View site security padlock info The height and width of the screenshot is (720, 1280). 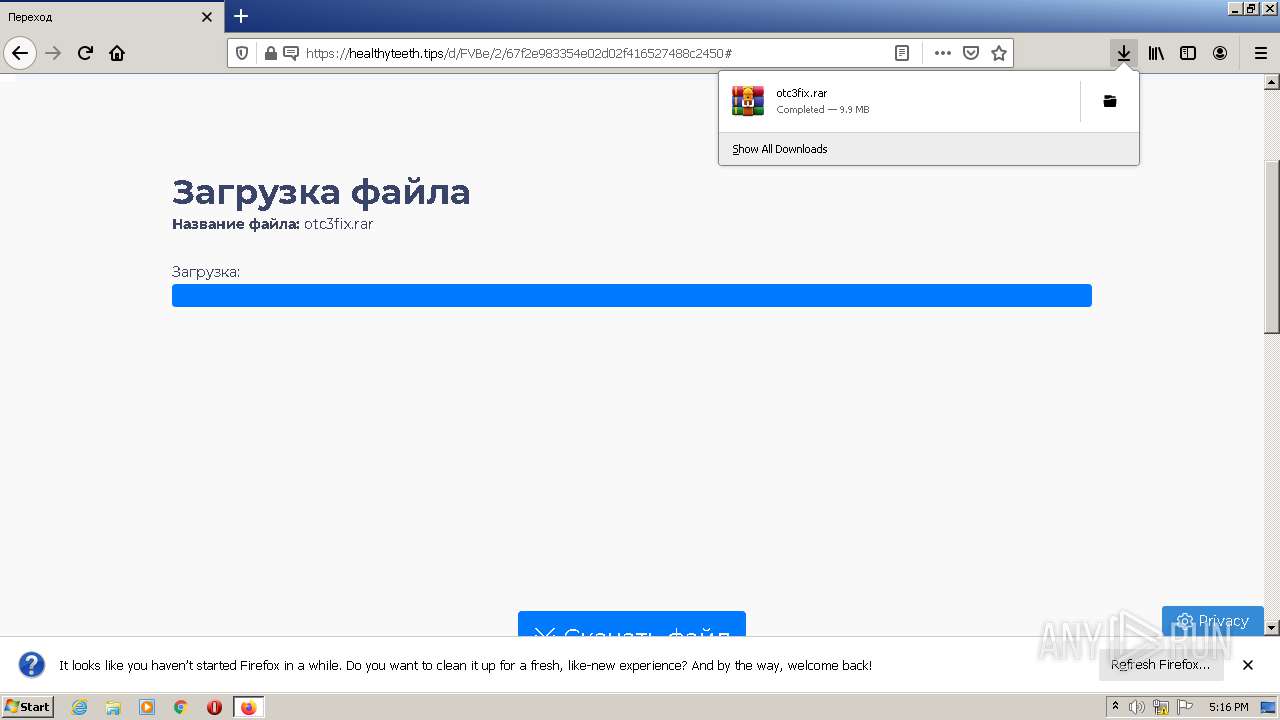pyautogui.click(x=270, y=53)
